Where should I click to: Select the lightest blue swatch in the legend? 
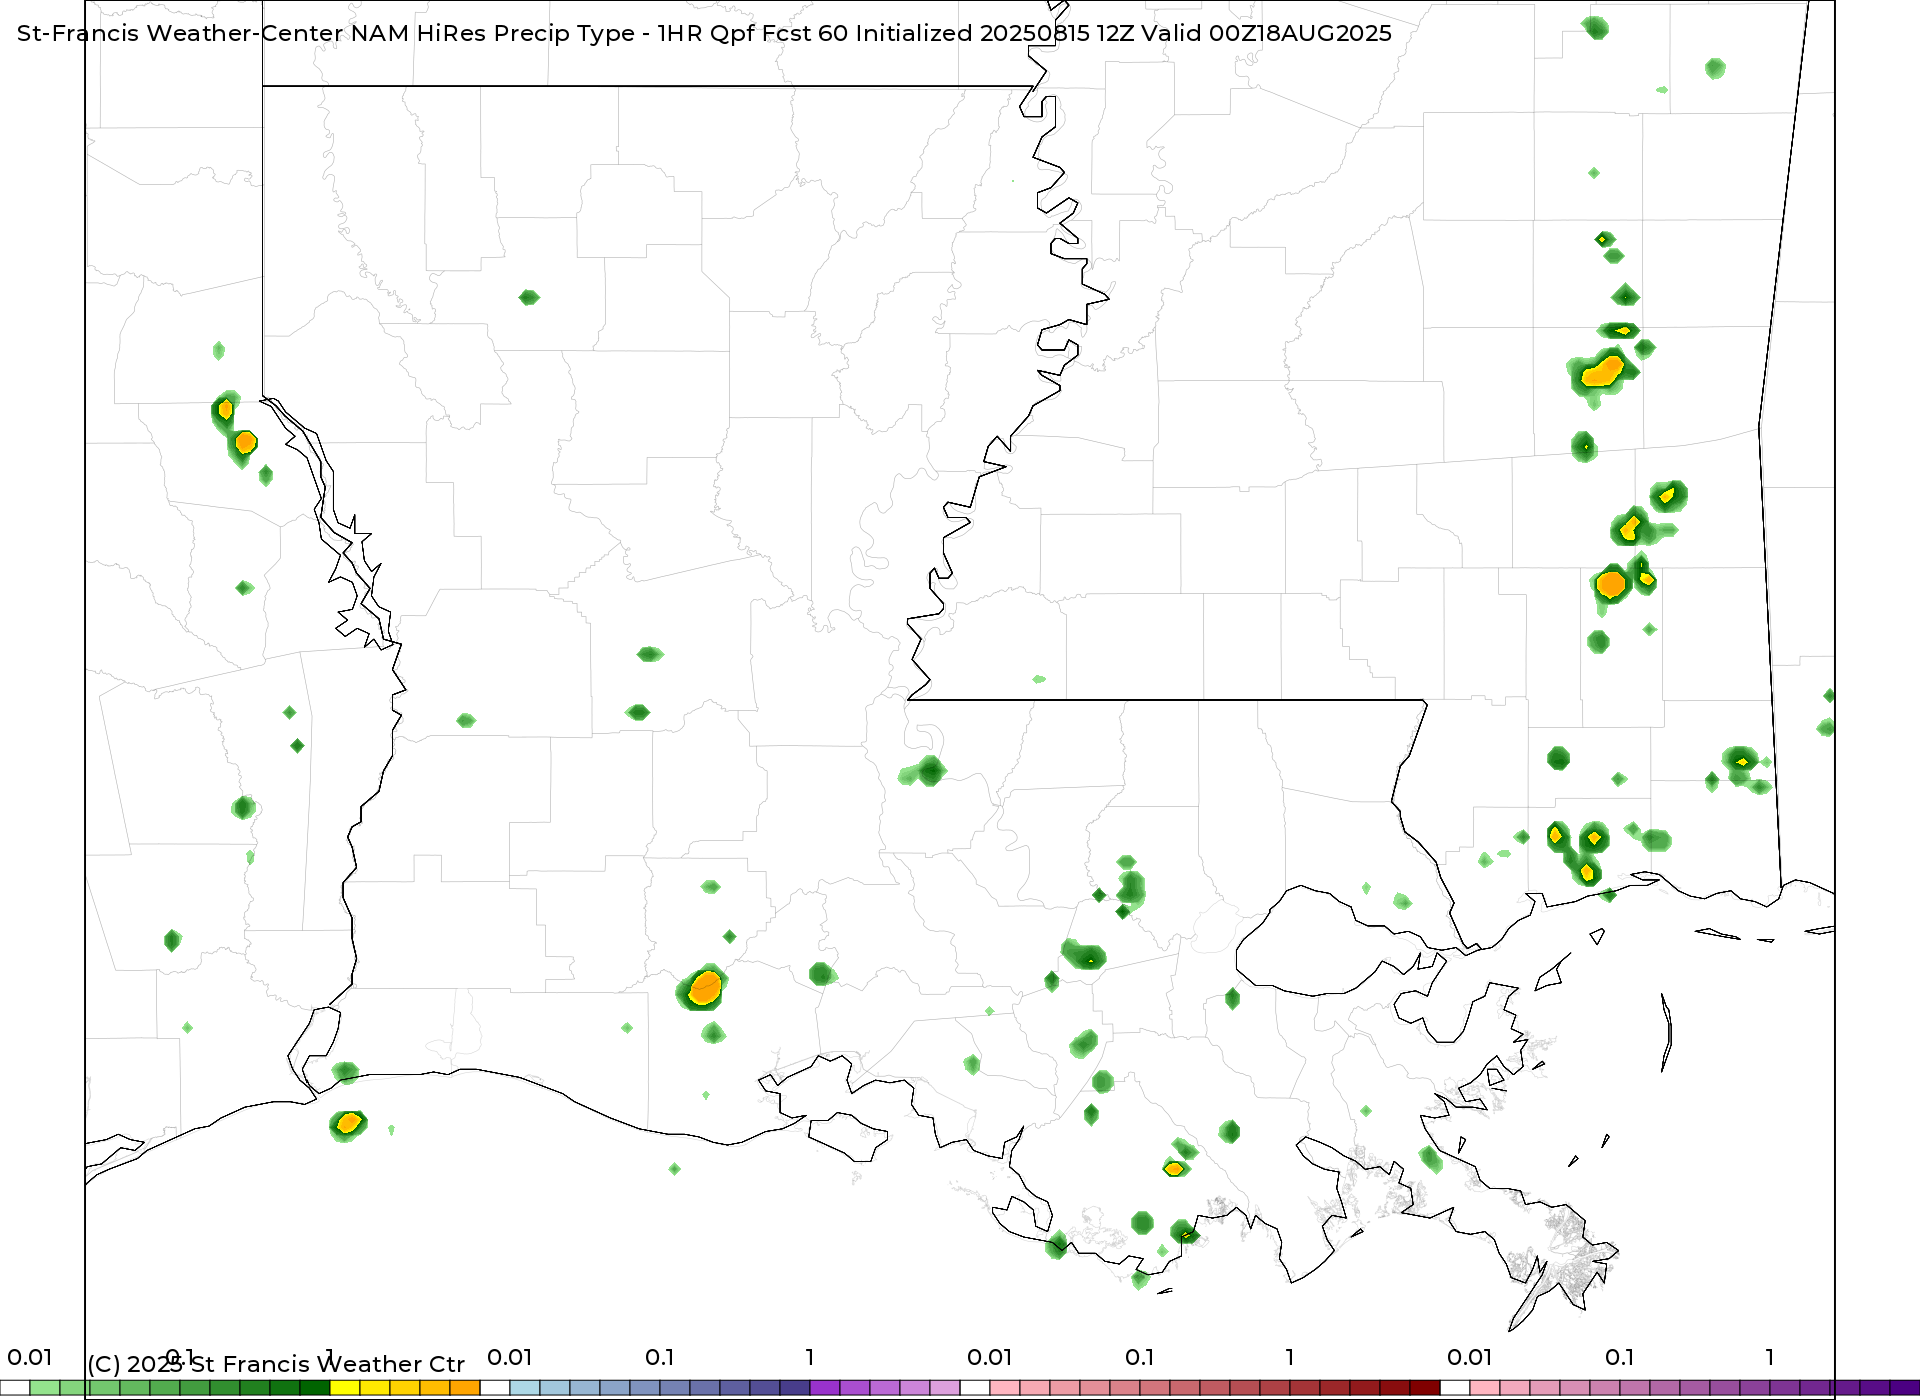click(x=525, y=1388)
